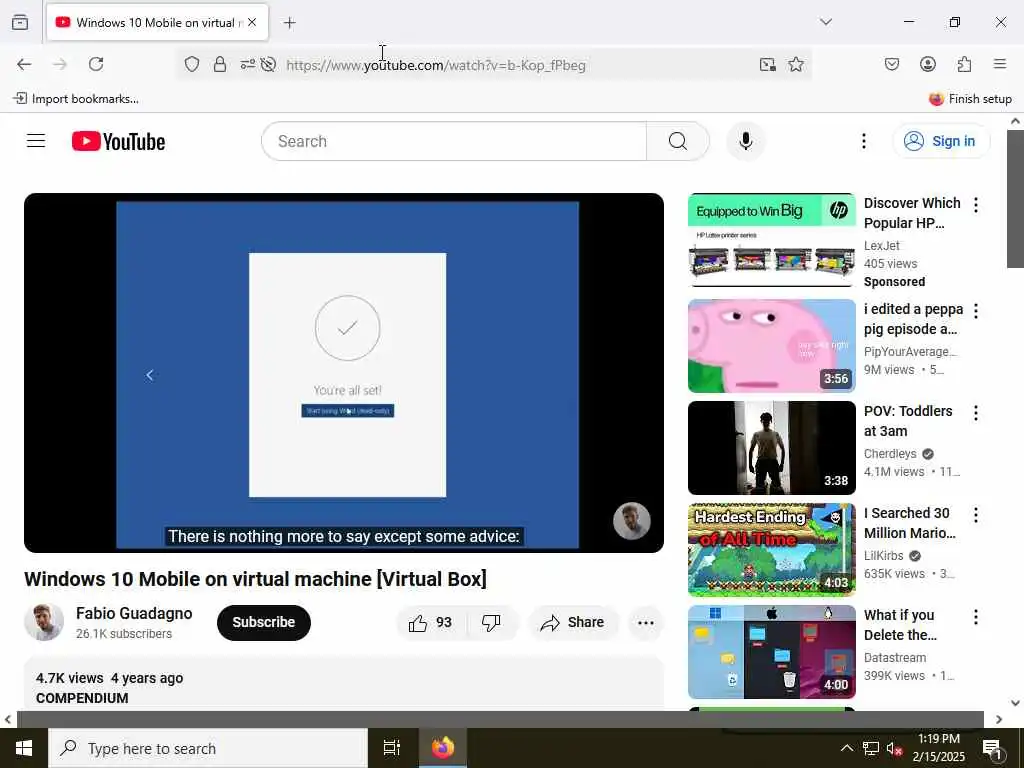The image size is (1024, 768).
Task: Open the notification center icon
Action: click(x=992, y=749)
